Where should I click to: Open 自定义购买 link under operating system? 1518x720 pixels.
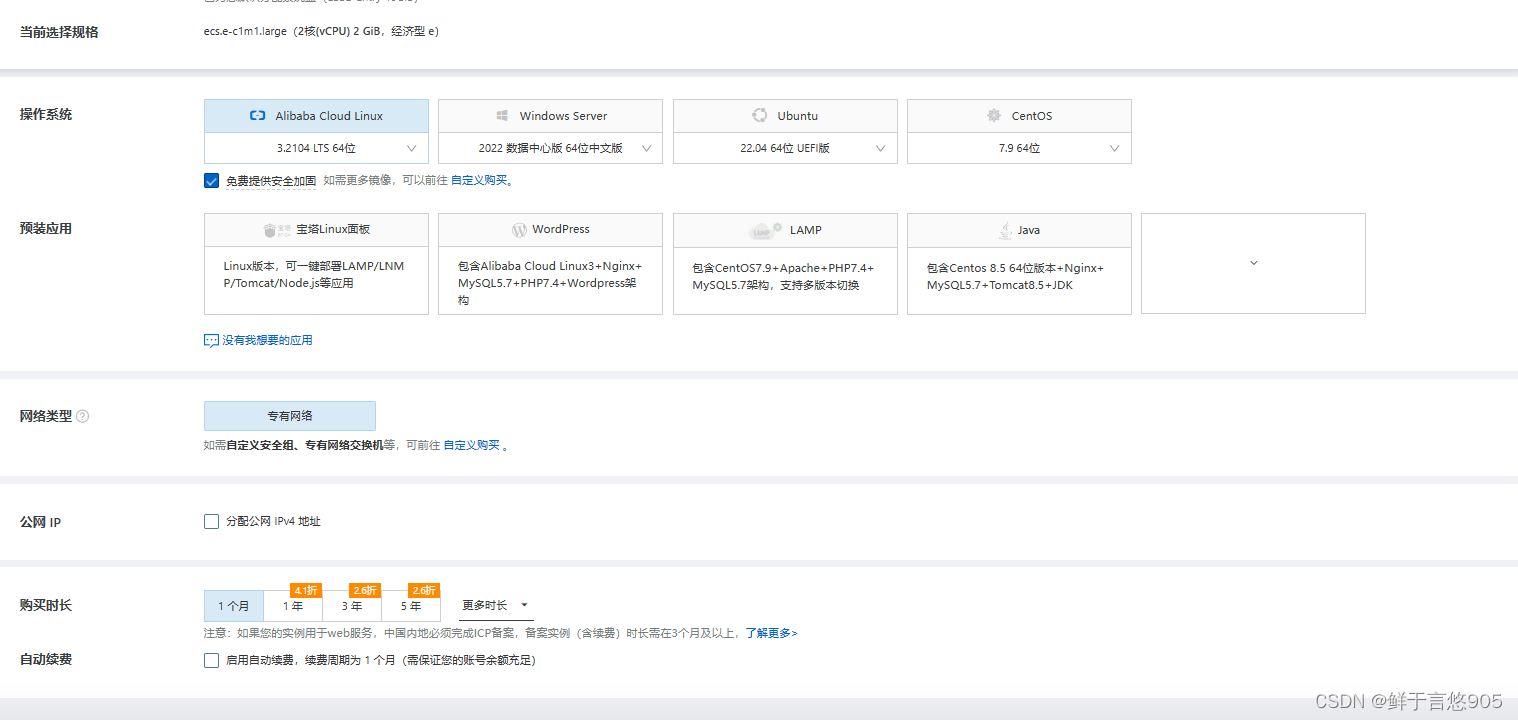[x=479, y=181]
